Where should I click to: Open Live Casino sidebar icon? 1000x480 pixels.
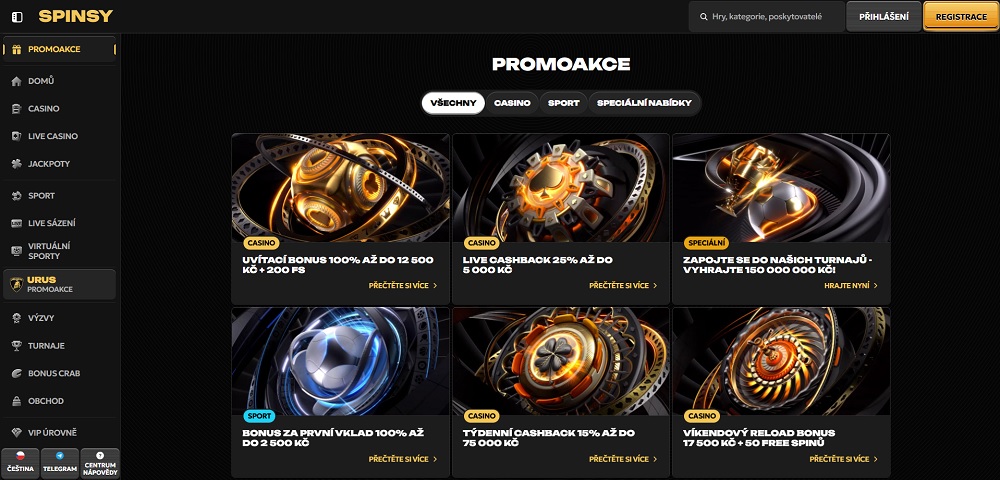[x=17, y=136]
